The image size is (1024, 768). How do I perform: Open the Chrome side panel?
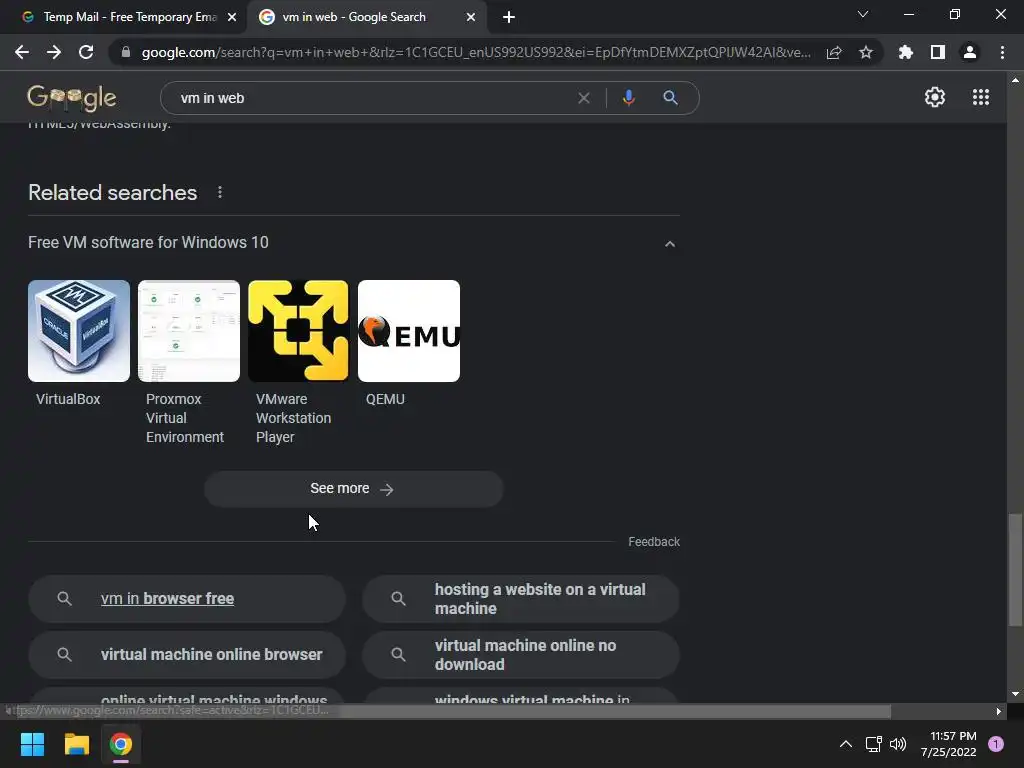click(937, 52)
